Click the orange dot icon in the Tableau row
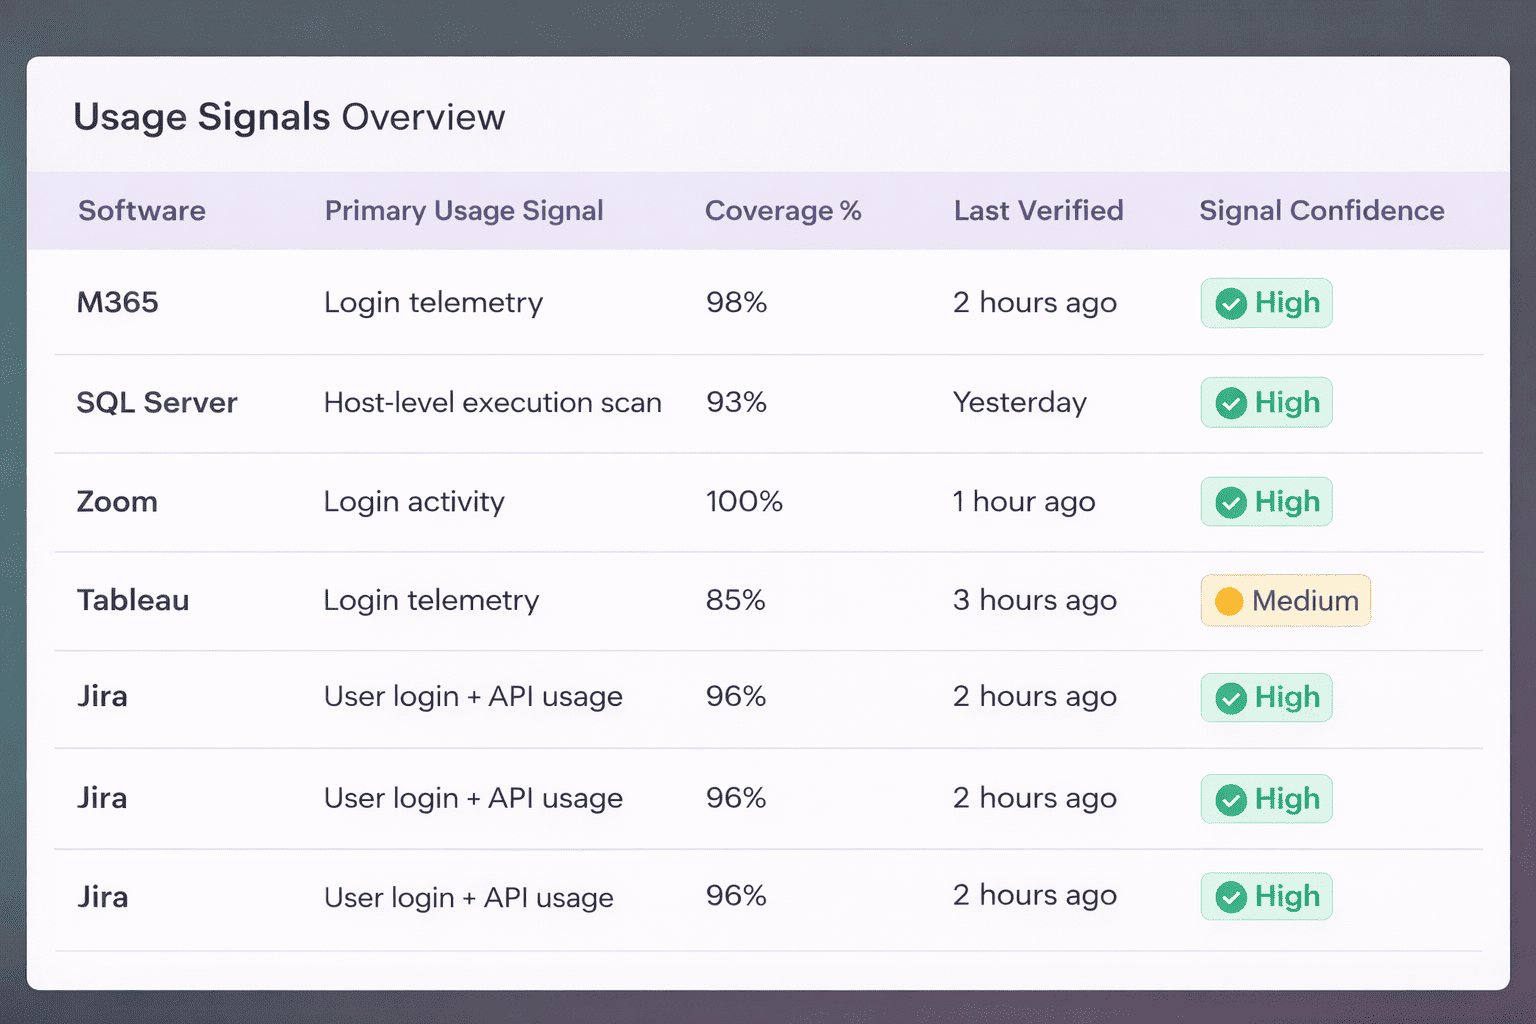The height and width of the screenshot is (1024, 1536). click(x=1228, y=601)
